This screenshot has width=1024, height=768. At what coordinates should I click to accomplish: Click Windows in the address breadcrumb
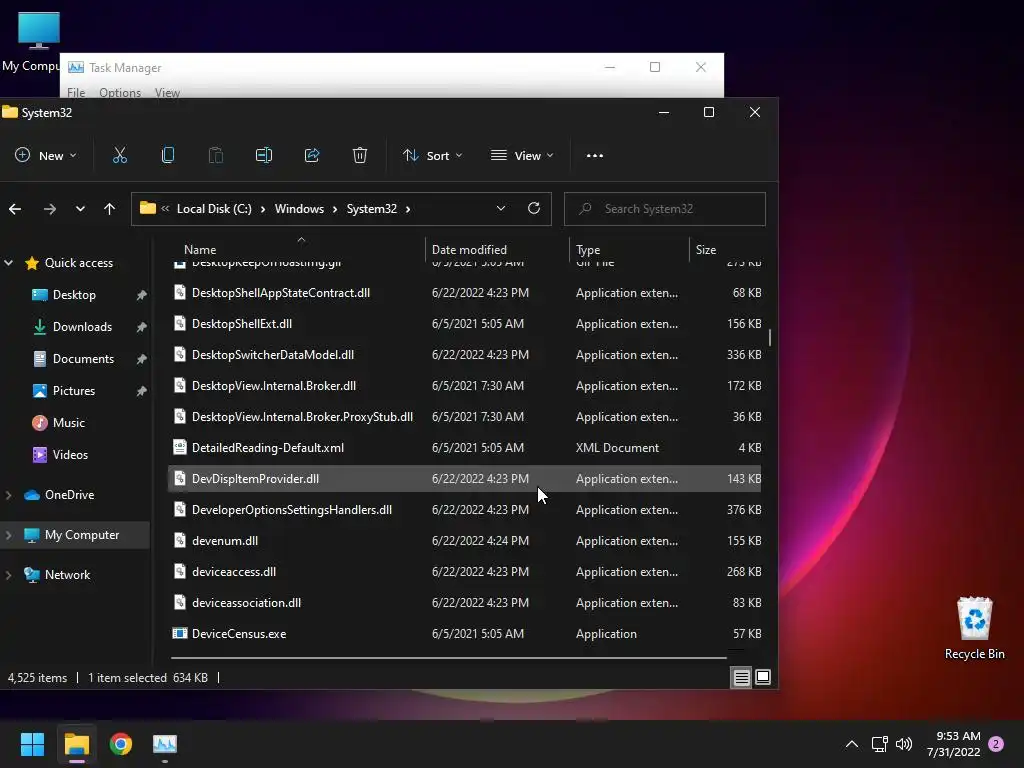tap(299, 208)
